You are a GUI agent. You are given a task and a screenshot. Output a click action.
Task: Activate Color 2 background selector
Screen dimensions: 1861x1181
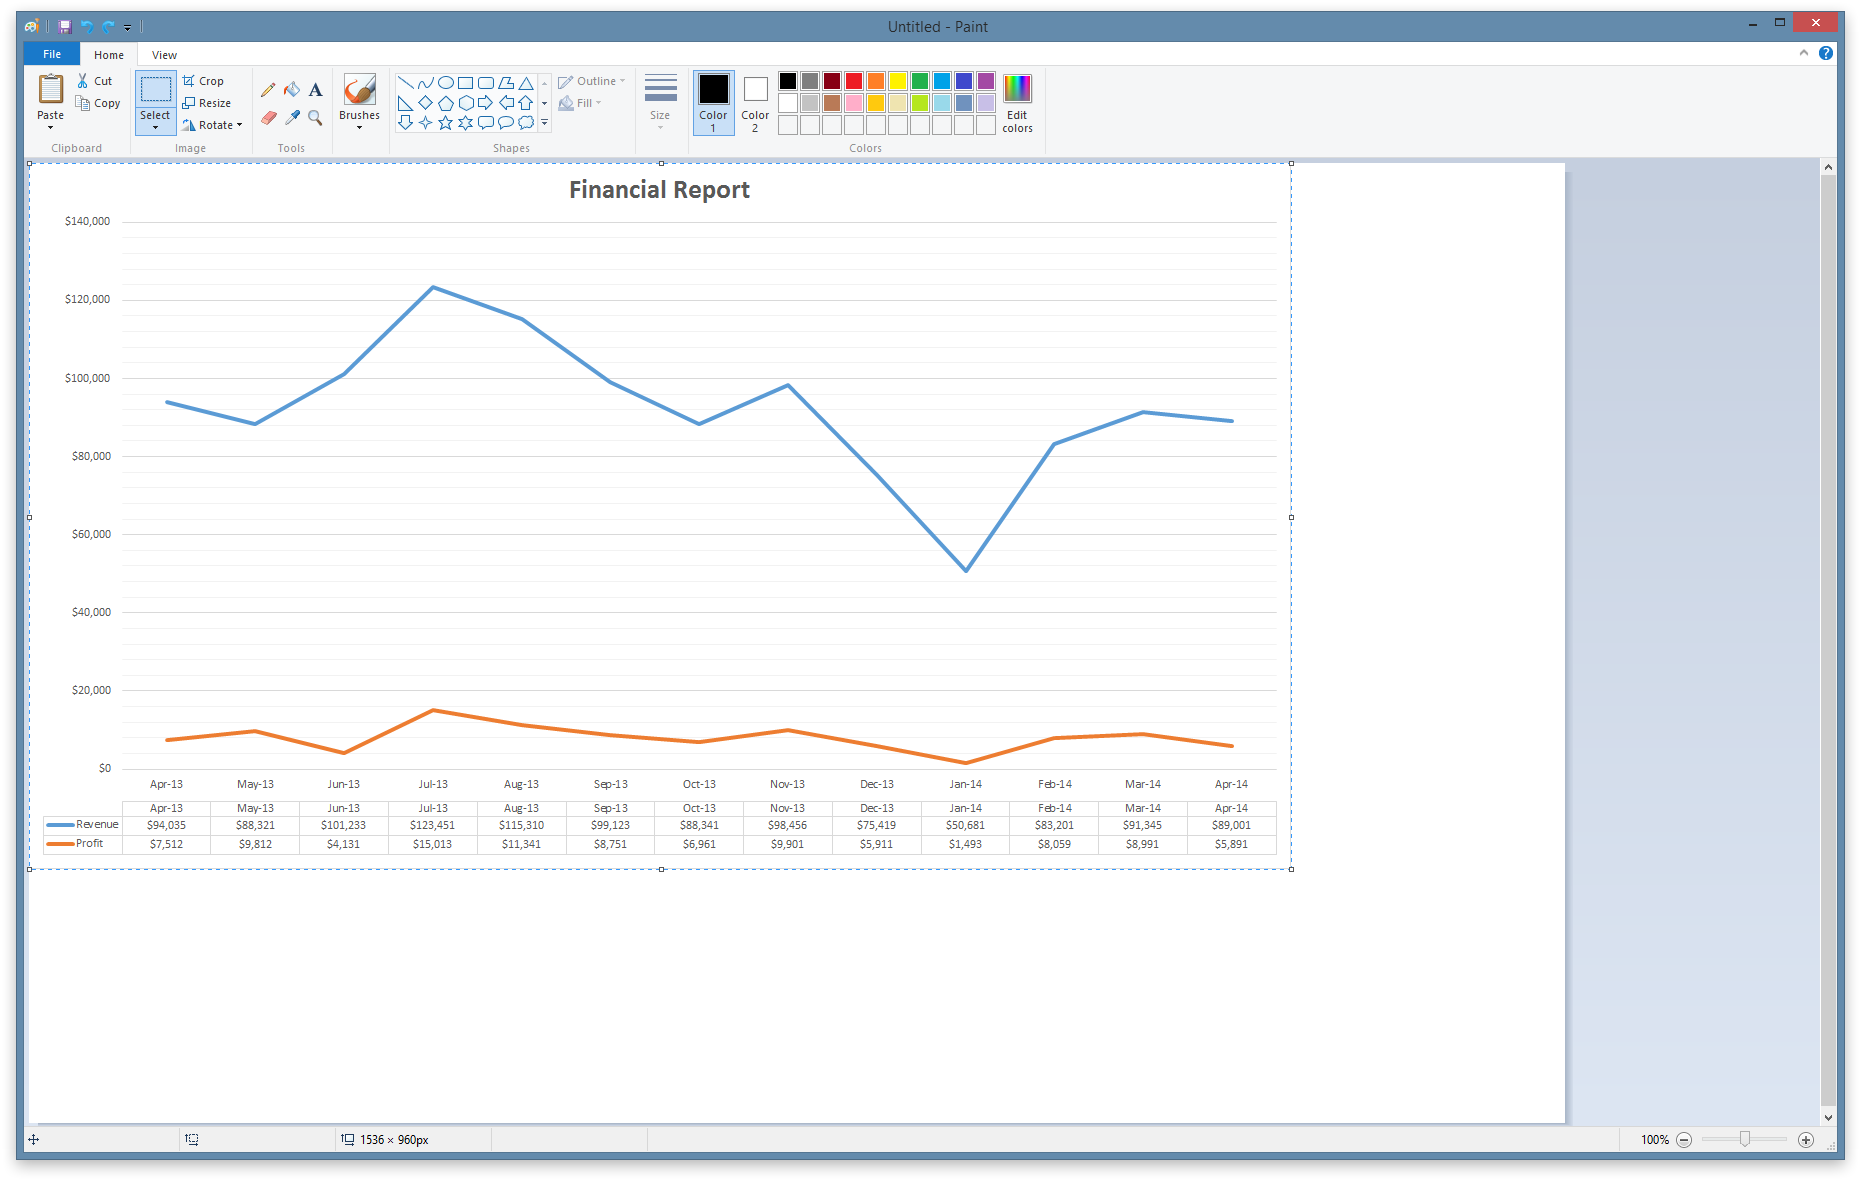756,103
